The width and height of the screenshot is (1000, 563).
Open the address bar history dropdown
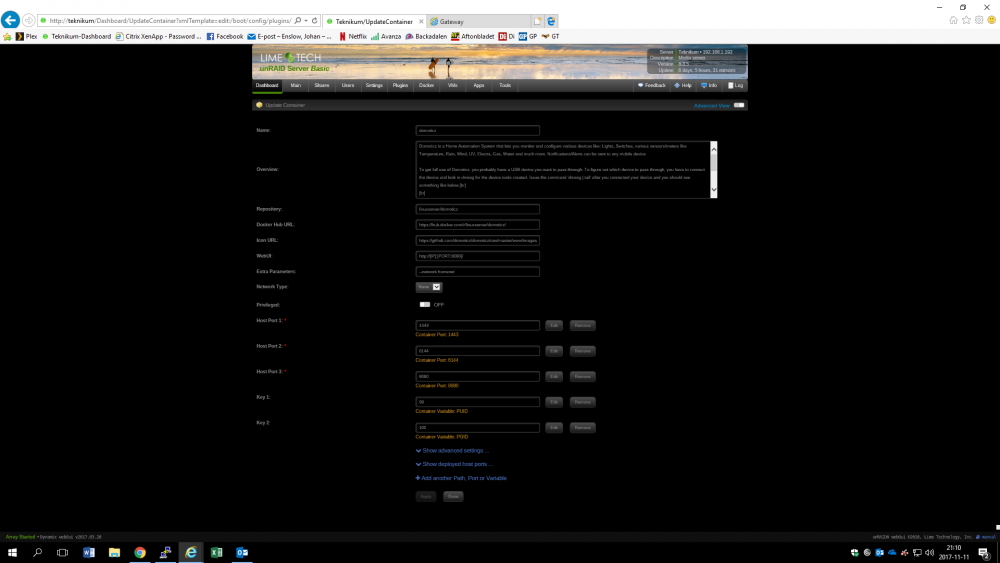306,21
